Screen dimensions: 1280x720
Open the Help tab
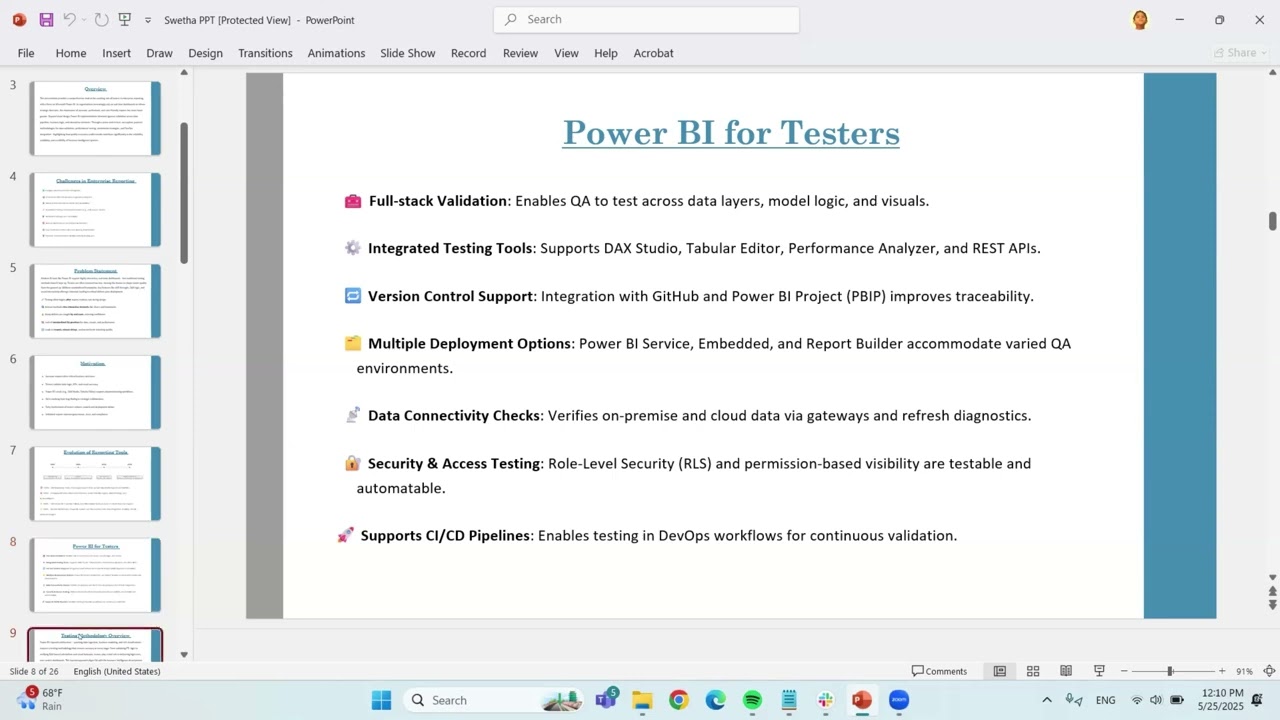point(606,53)
